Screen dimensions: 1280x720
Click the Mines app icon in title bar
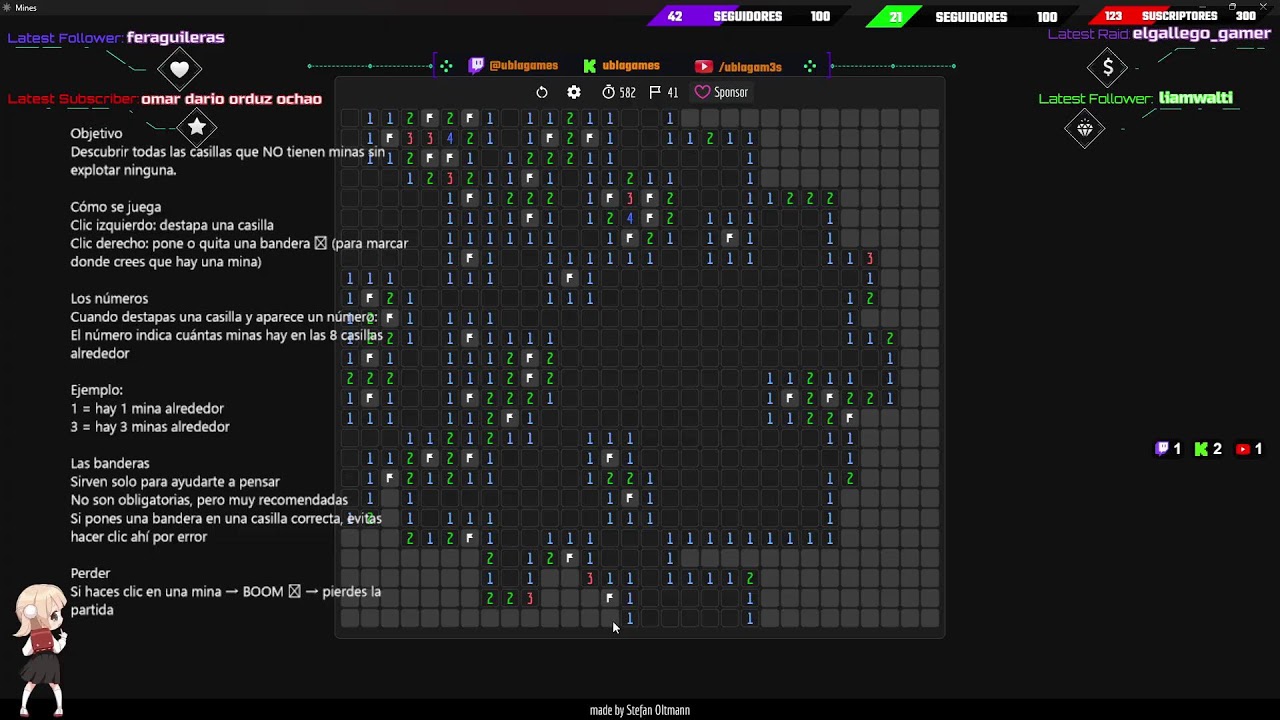coord(7,8)
